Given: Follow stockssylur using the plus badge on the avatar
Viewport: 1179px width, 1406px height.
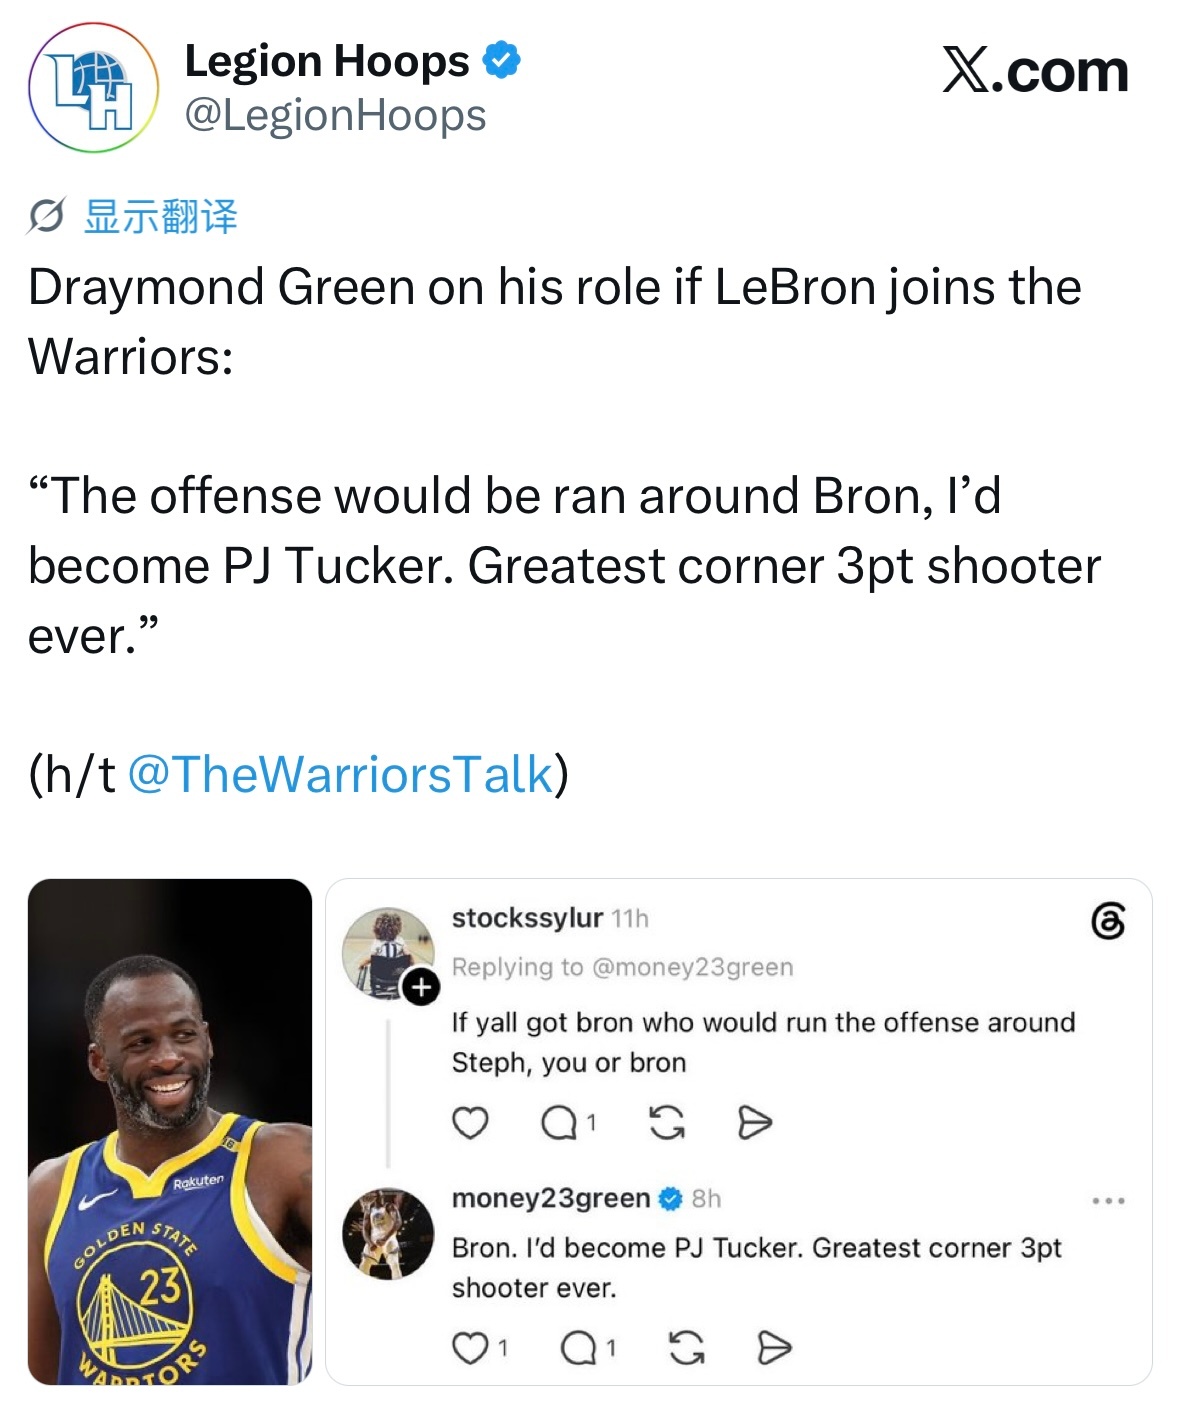Looking at the screenshot, I should (x=421, y=988).
